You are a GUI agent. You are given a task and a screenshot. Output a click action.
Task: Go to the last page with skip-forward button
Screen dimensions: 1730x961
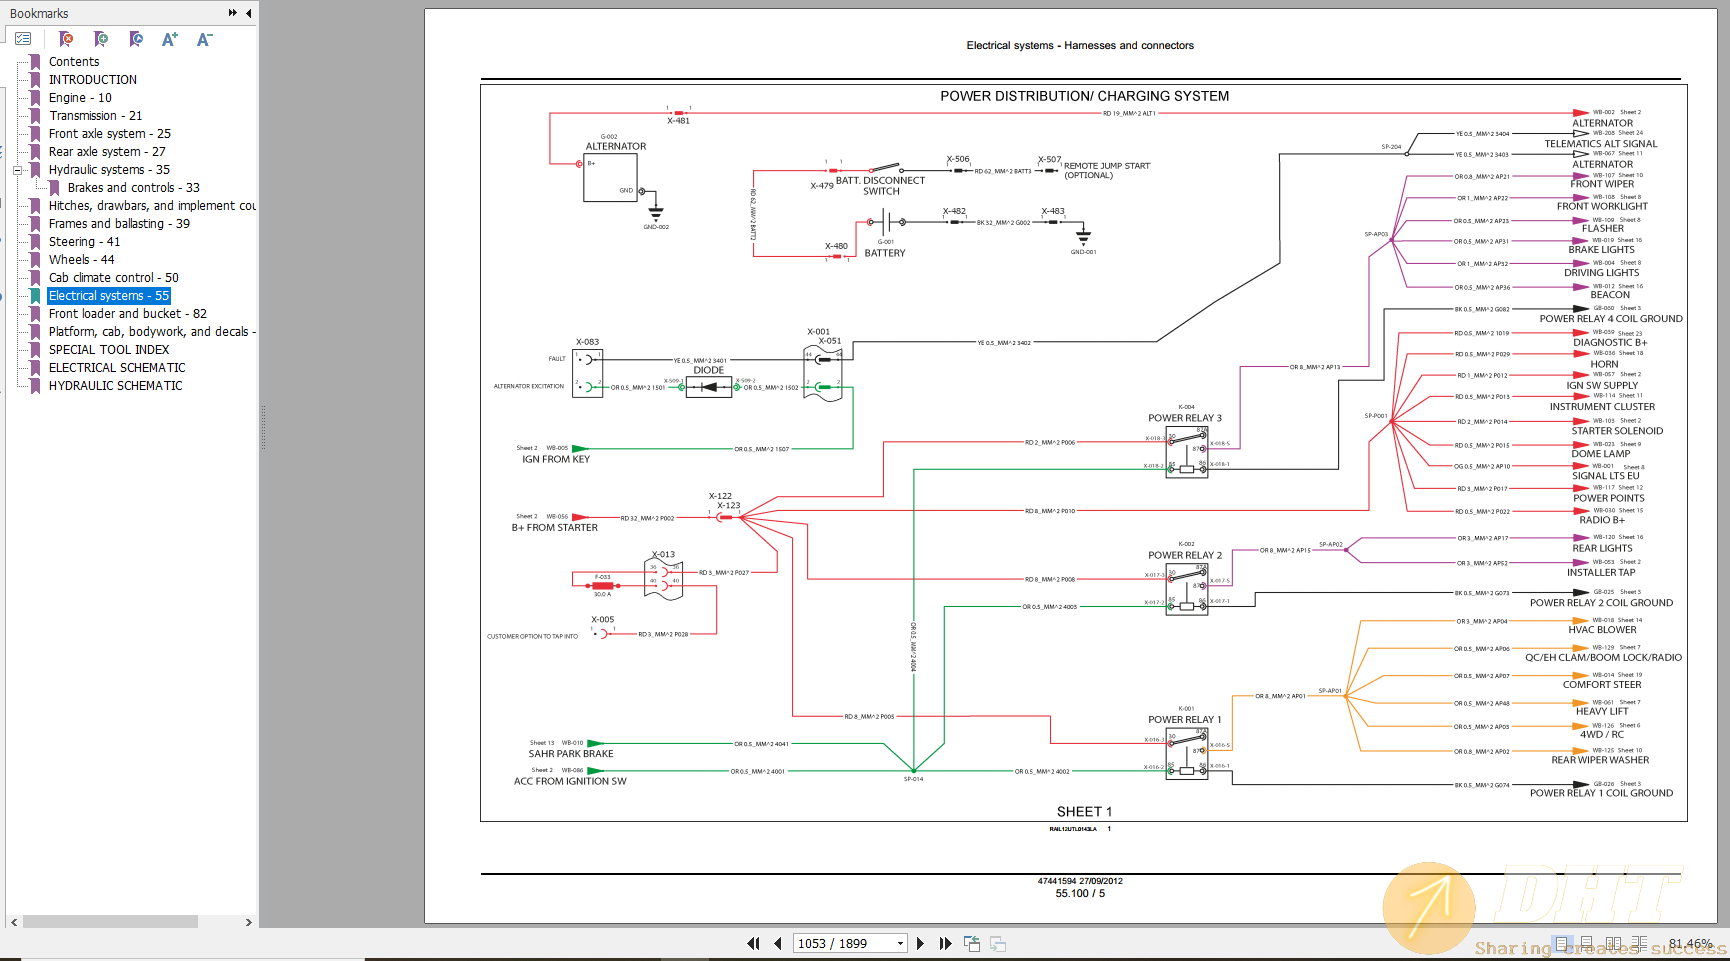pyautogui.click(x=945, y=943)
